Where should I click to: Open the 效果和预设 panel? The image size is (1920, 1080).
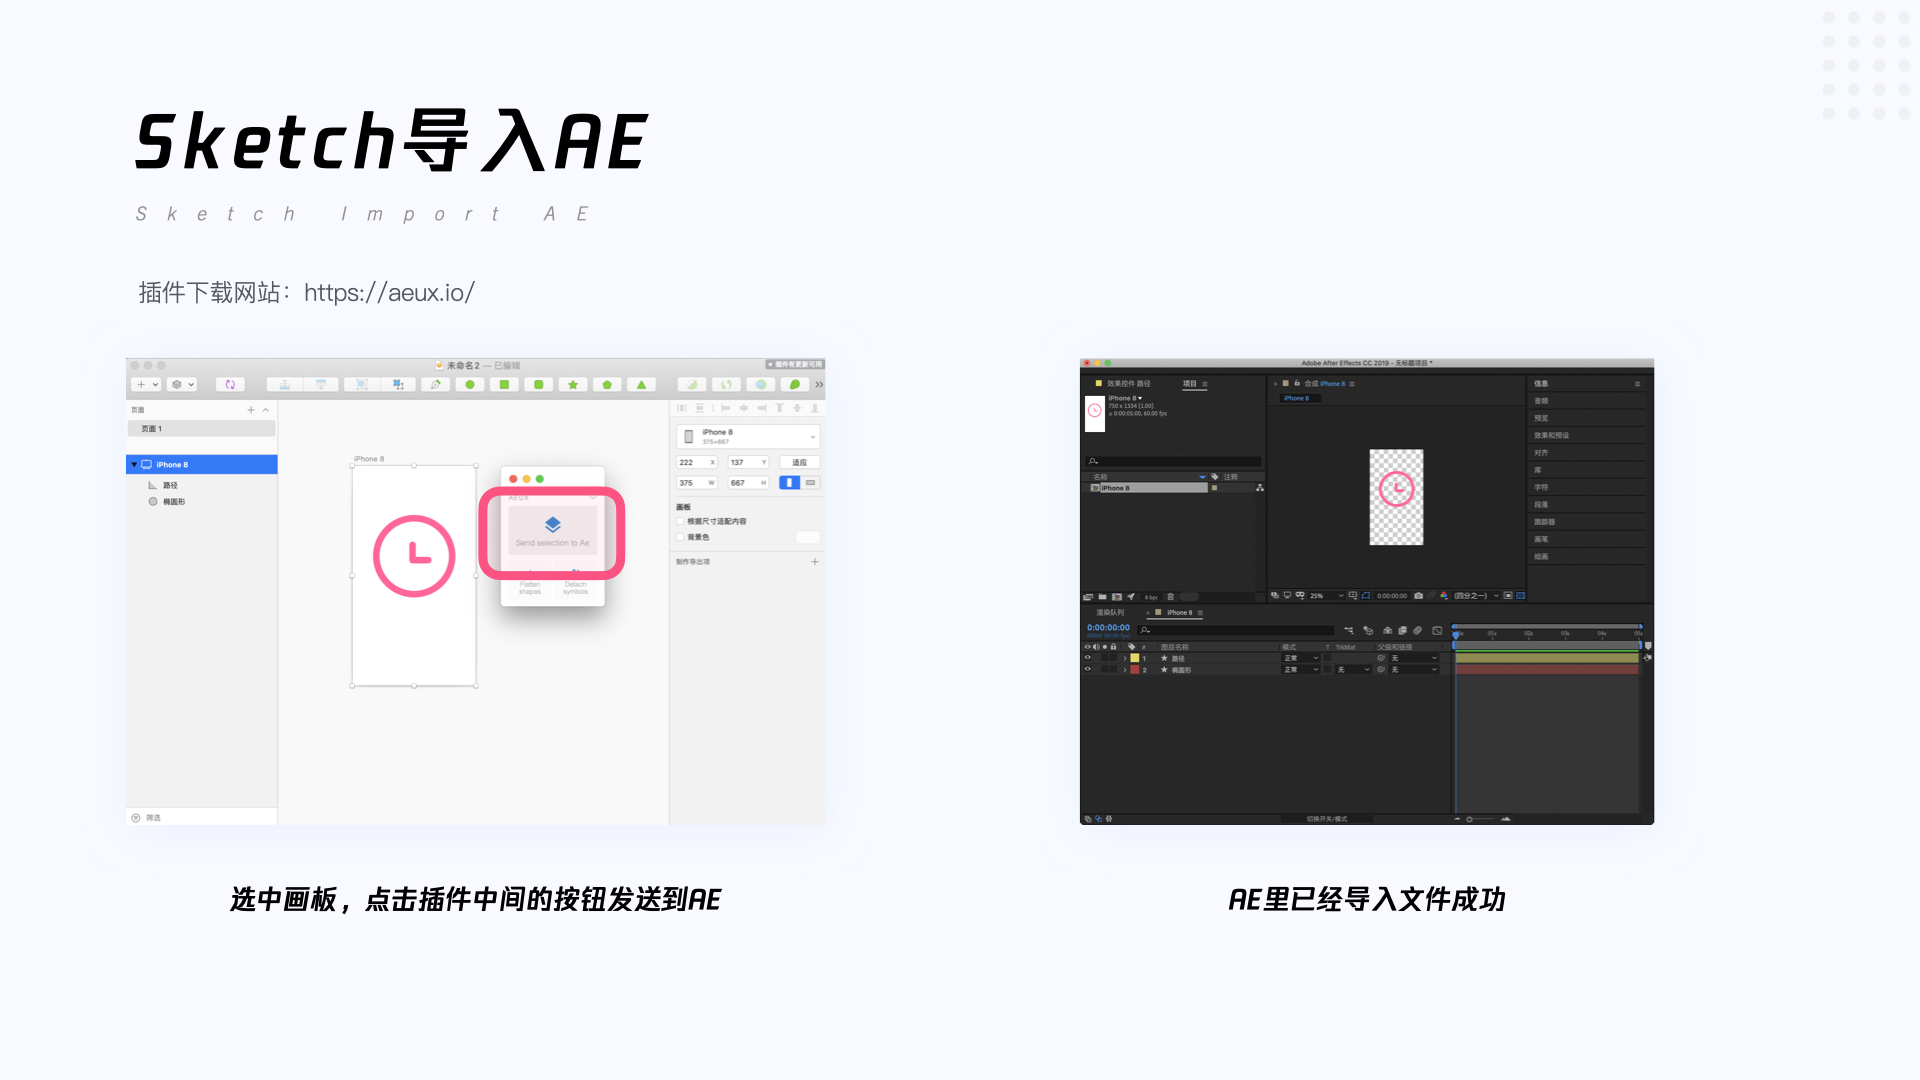pos(1552,436)
